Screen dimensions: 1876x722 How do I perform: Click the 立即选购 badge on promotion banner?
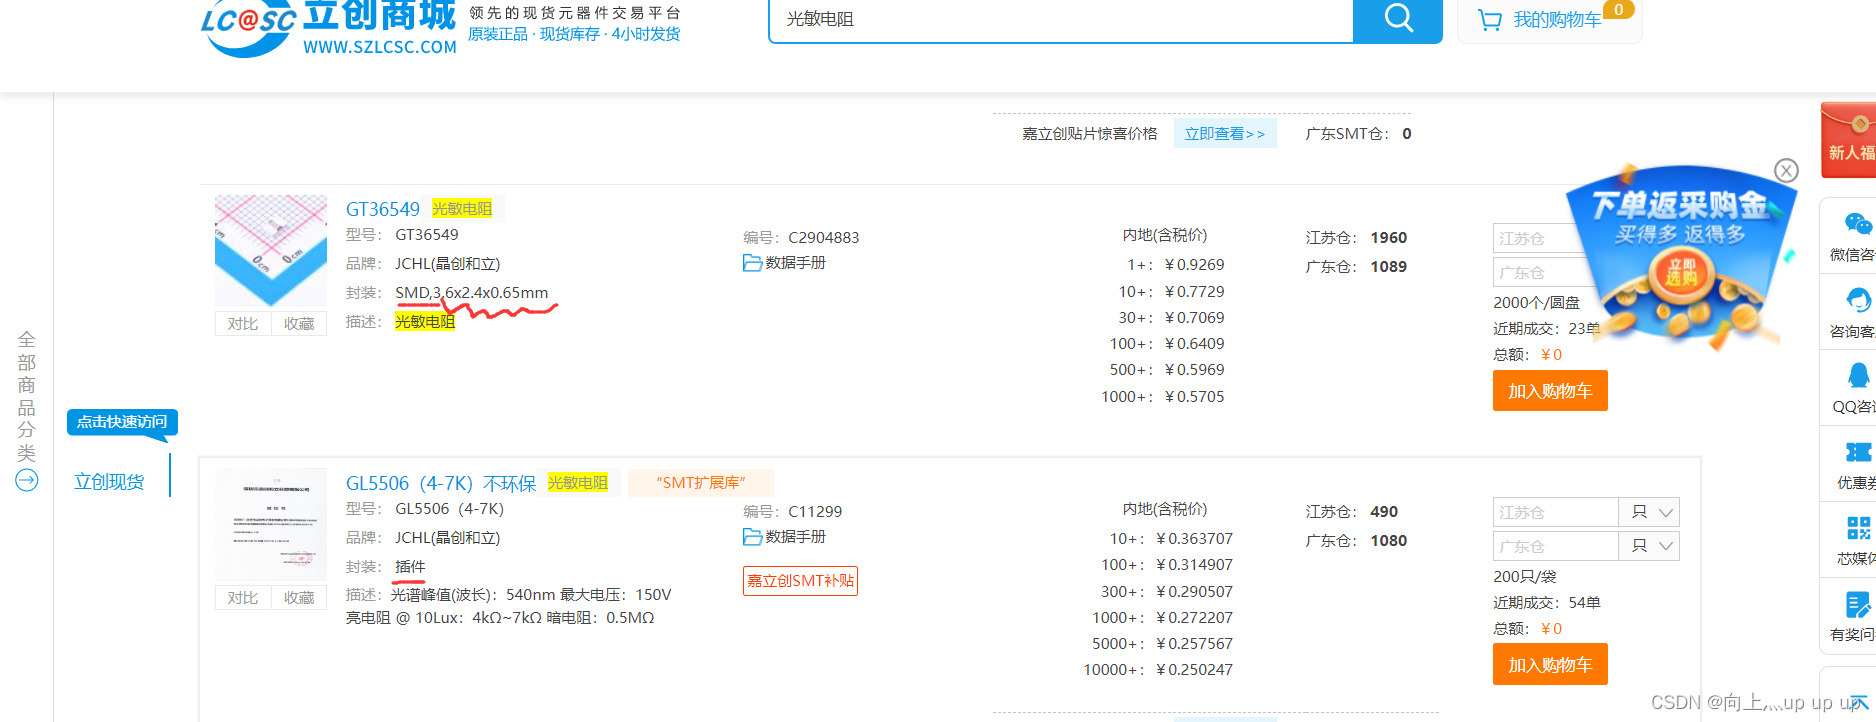click(x=1681, y=271)
